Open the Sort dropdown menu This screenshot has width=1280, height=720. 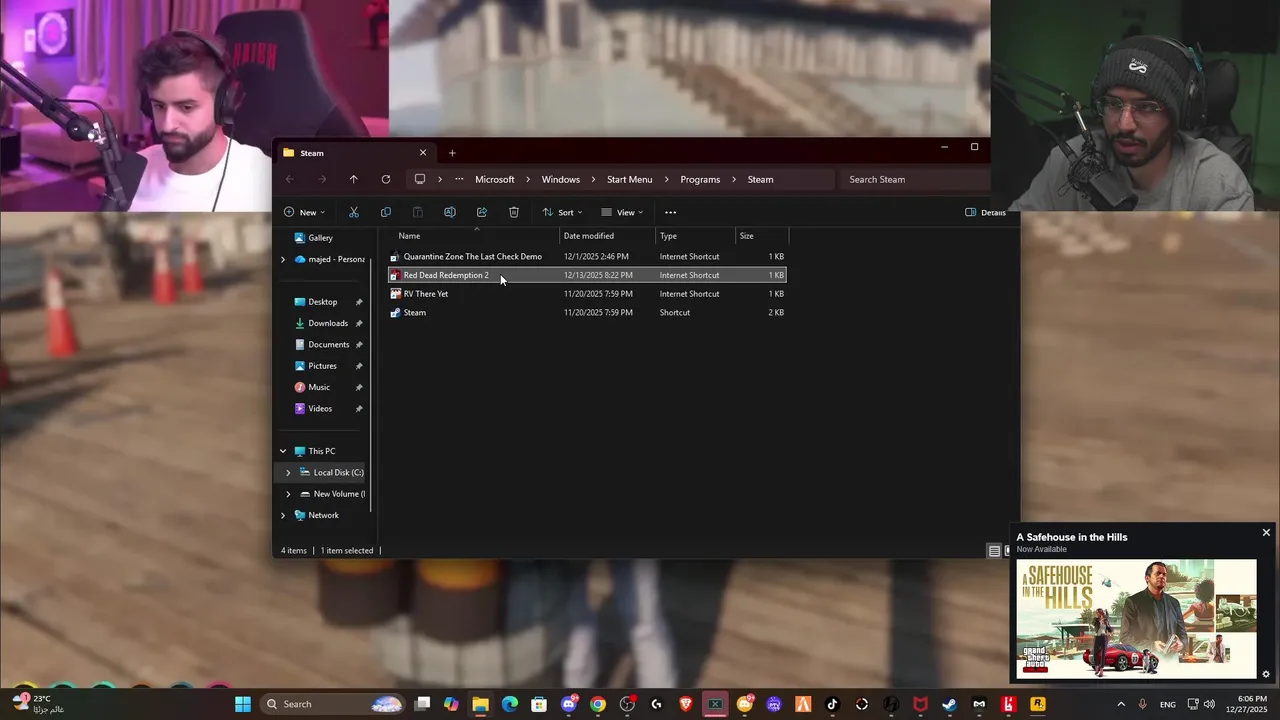click(x=562, y=212)
